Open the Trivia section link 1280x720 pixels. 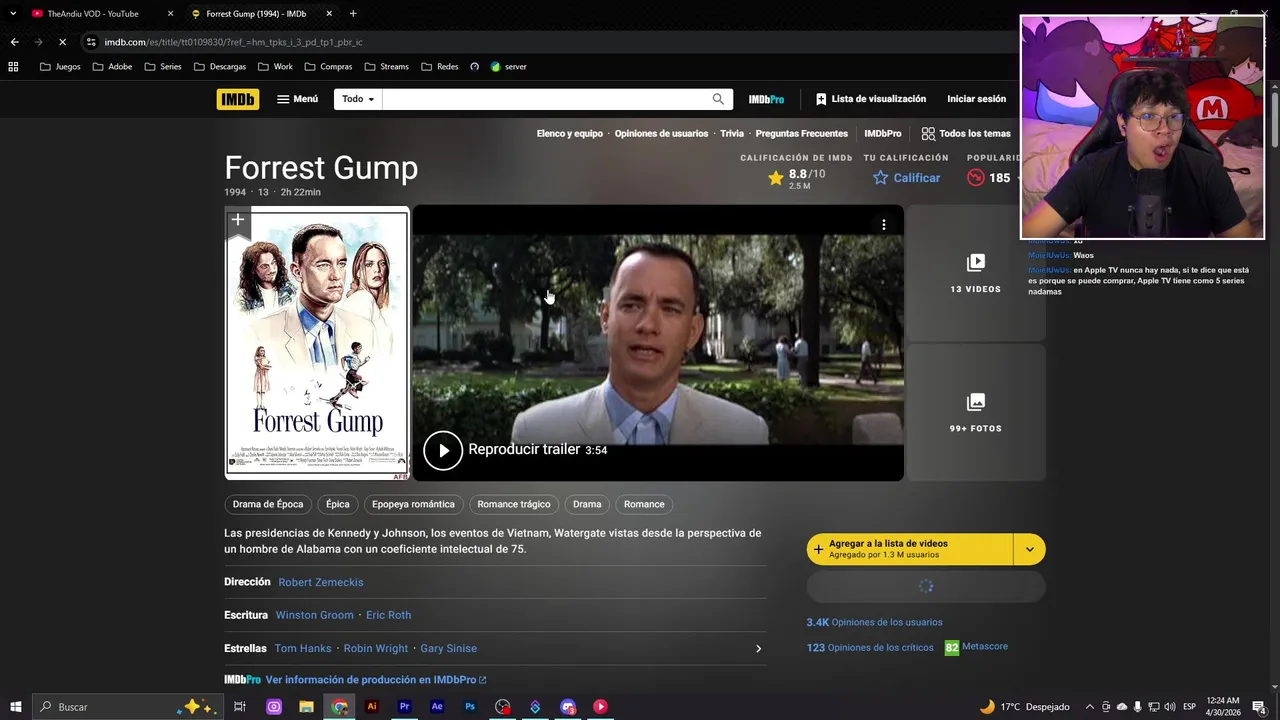click(x=732, y=133)
